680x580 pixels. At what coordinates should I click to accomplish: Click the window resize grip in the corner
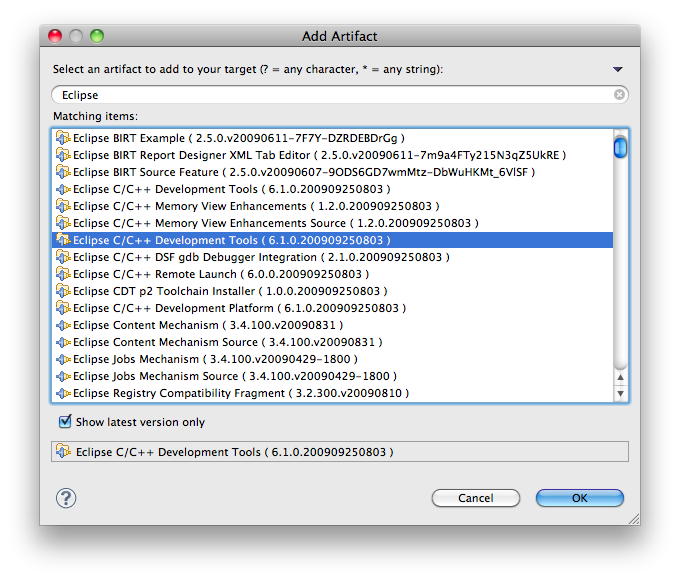point(634,519)
